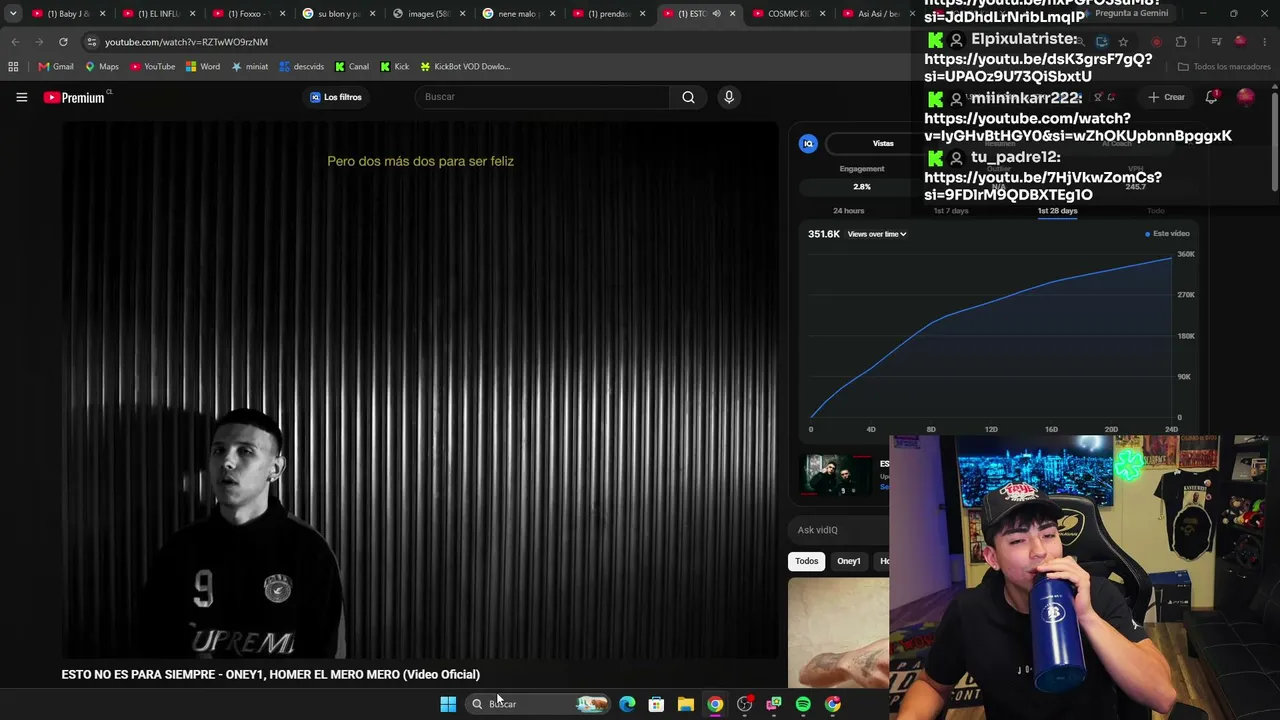Image resolution: width=1280 pixels, height=720 pixels.
Task: Switch to the Baby J tab
Action: click(64, 14)
